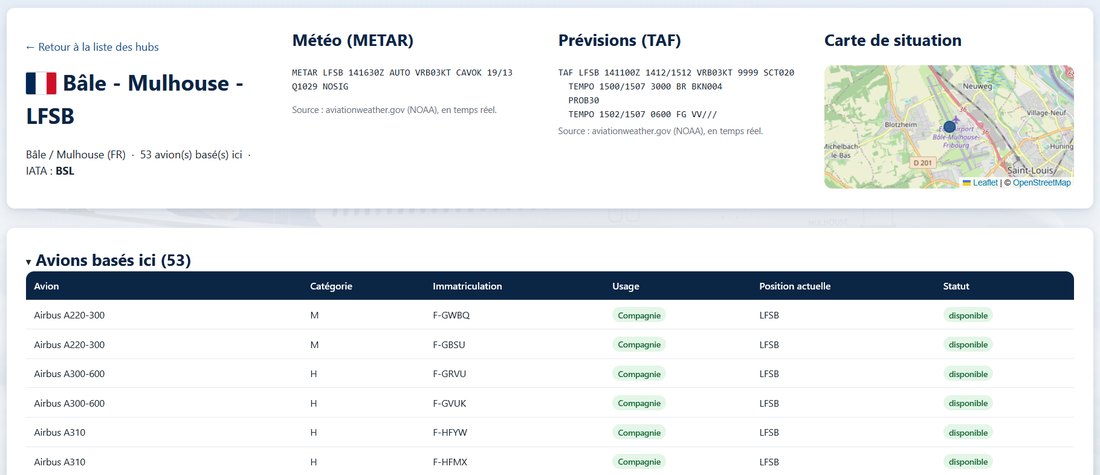Click LFSB position in F-GWBQ row
This screenshot has width=1100, height=475.
[769, 316]
